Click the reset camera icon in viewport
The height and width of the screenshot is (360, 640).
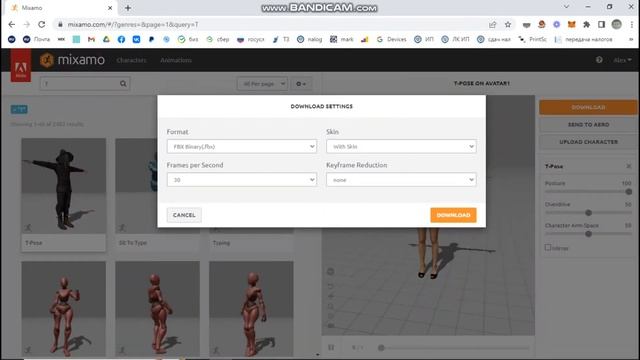(x=331, y=286)
